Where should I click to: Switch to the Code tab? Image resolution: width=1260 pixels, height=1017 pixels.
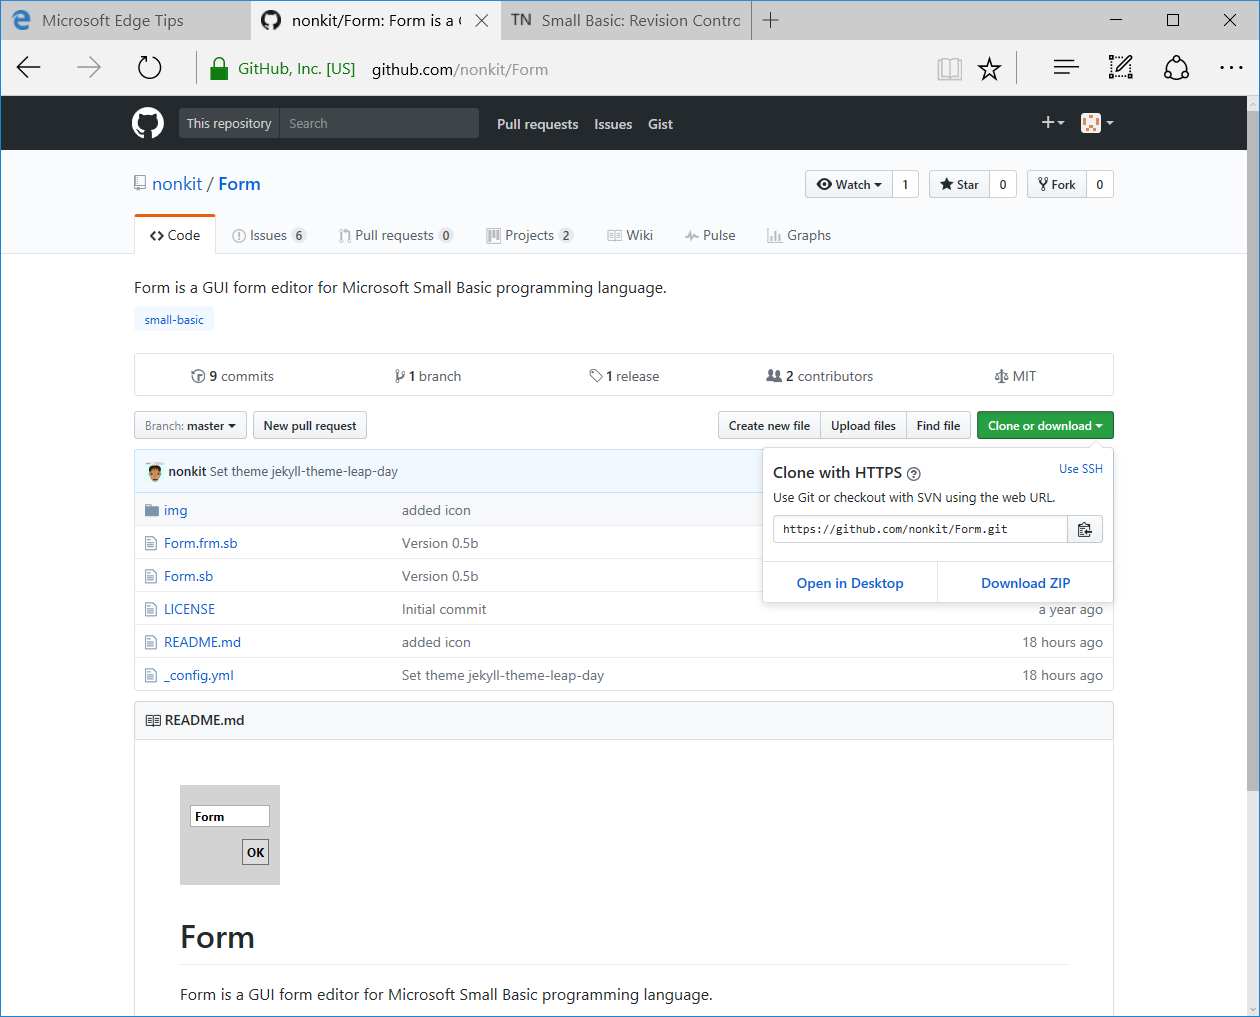pos(175,235)
